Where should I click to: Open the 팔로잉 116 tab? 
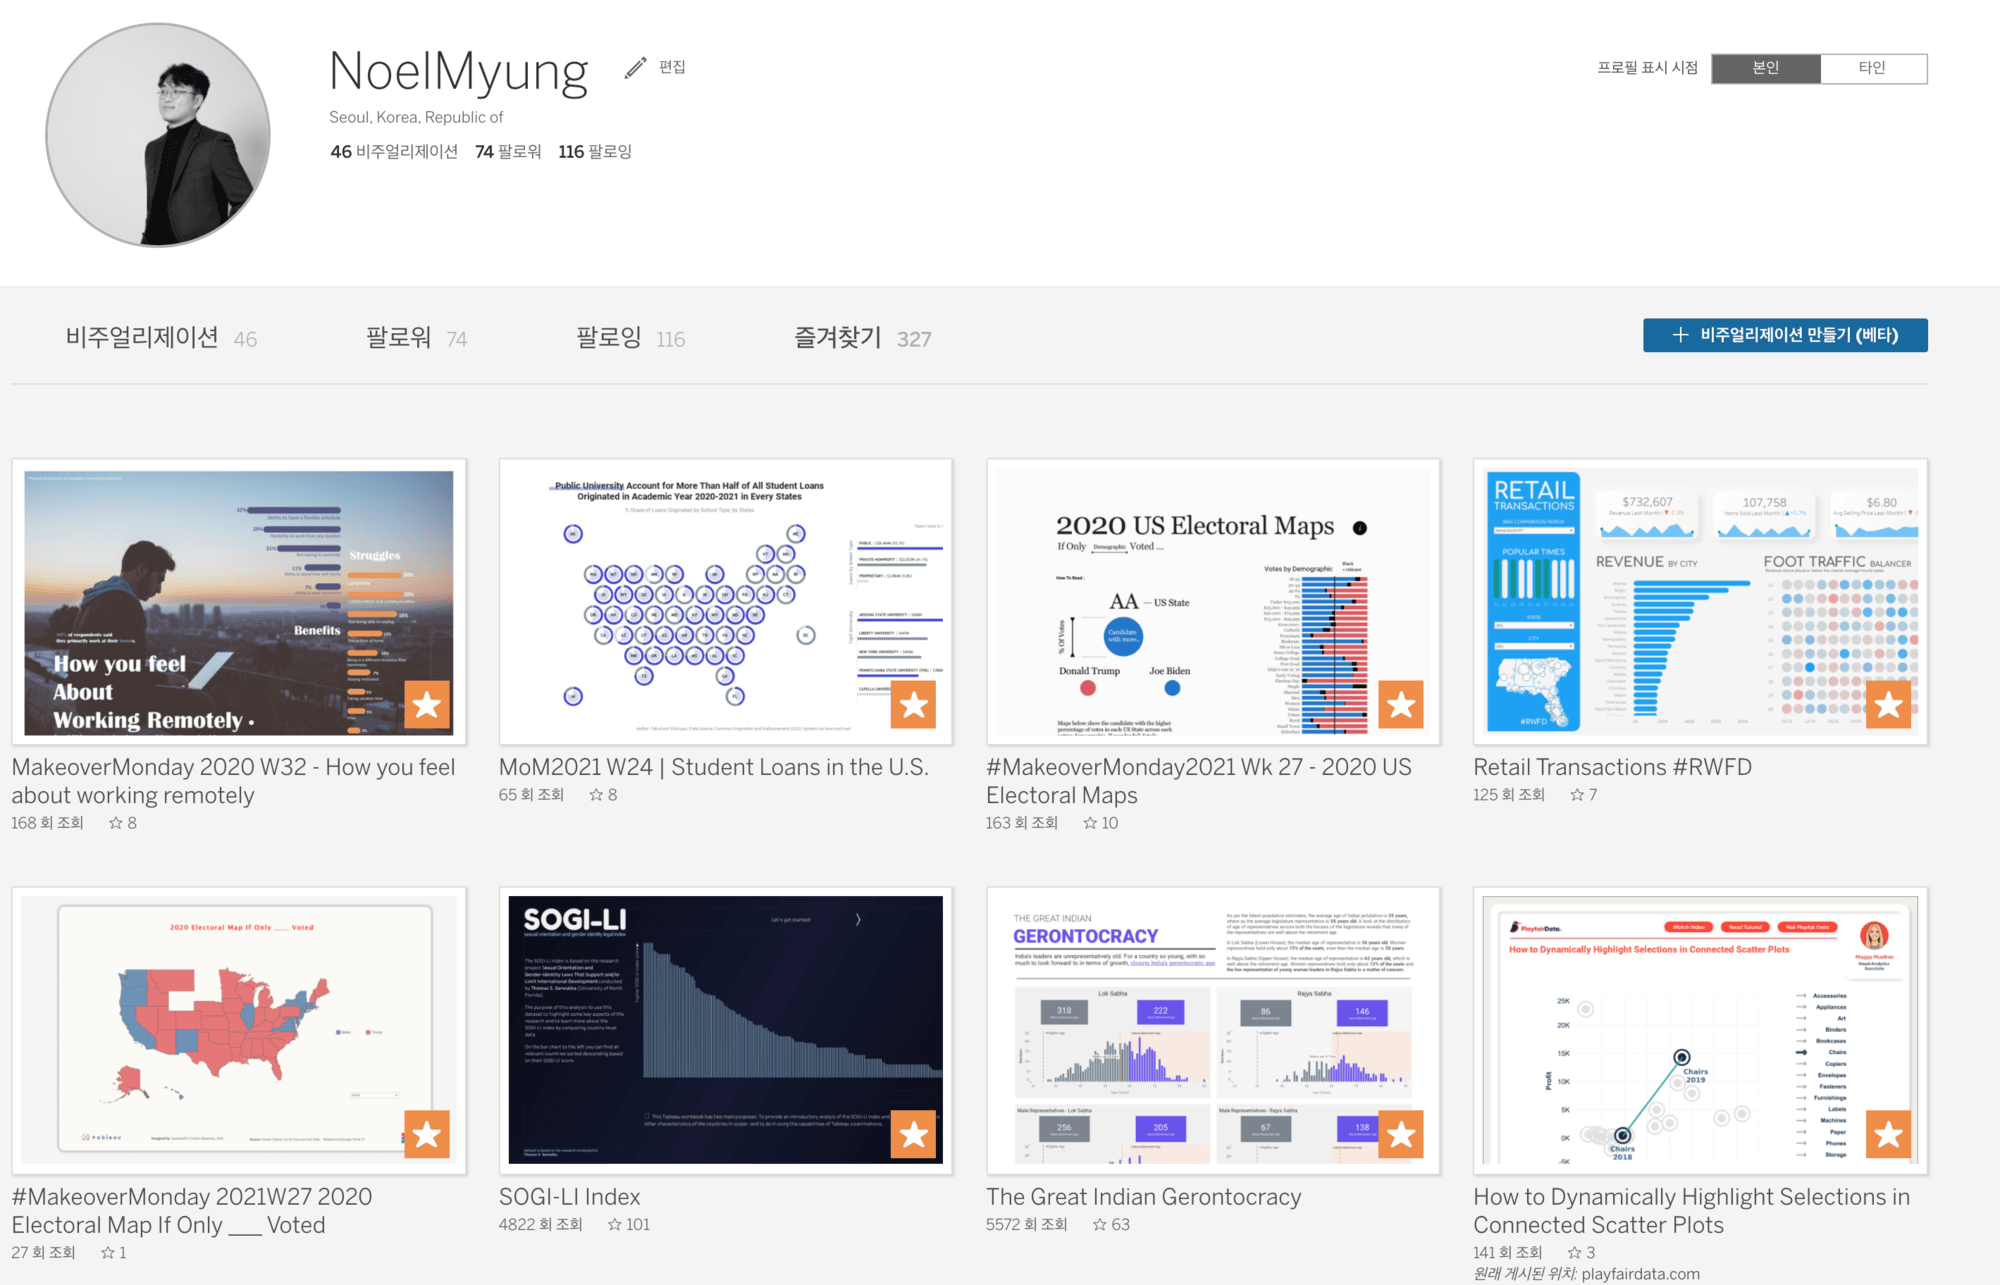pos(630,338)
